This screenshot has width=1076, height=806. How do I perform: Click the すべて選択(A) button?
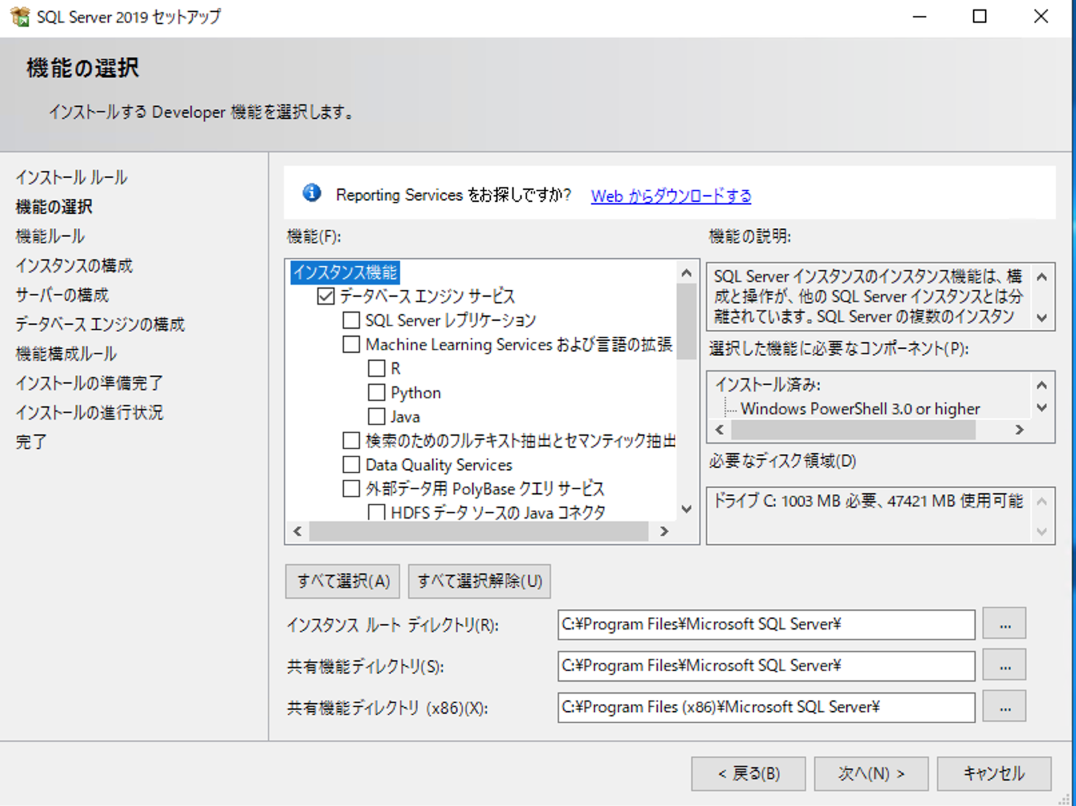(341, 581)
